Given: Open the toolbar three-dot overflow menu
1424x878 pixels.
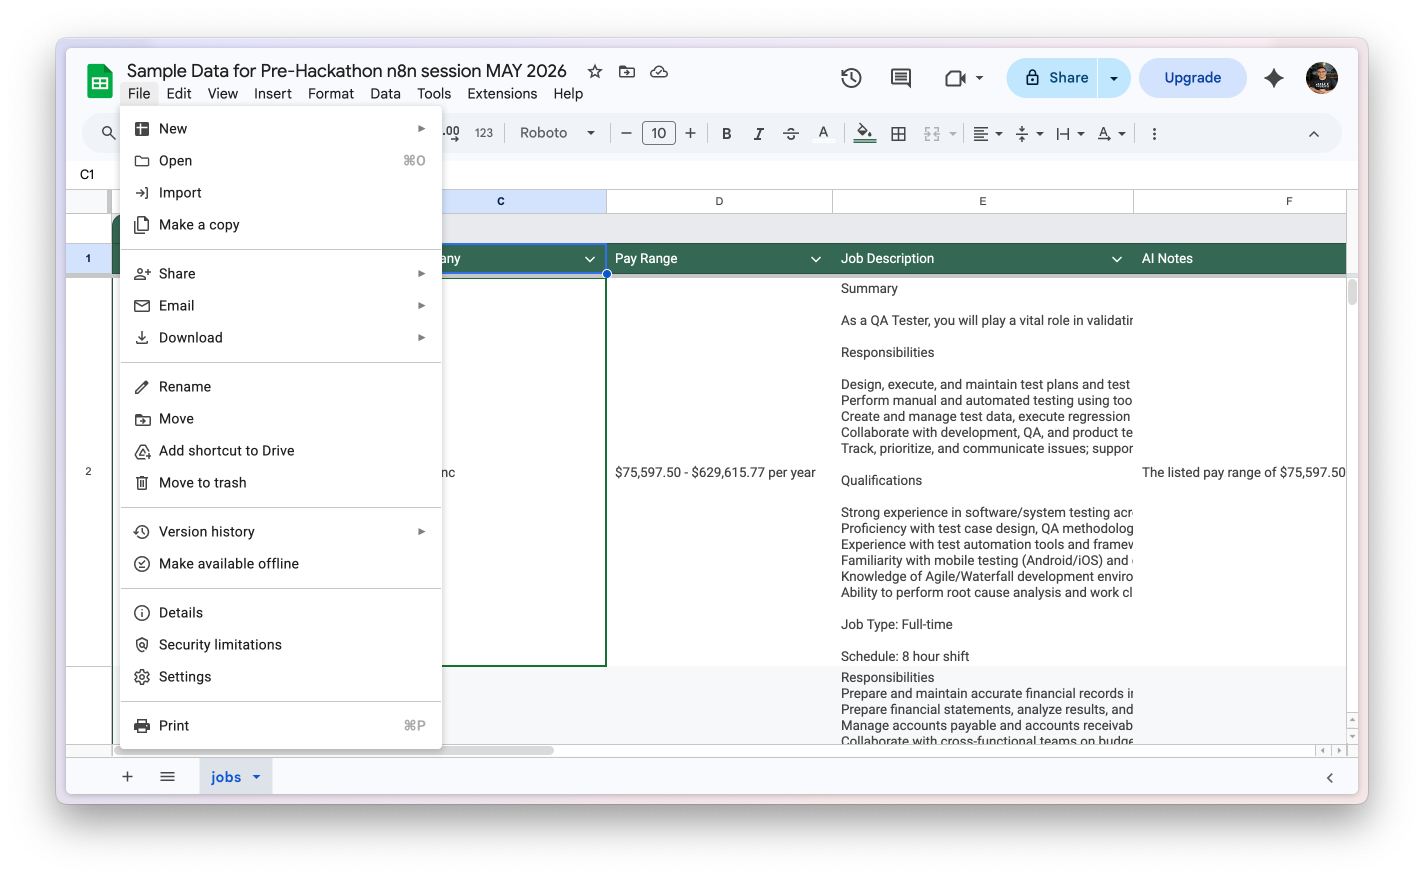Looking at the screenshot, I should click(x=1154, y=133).
